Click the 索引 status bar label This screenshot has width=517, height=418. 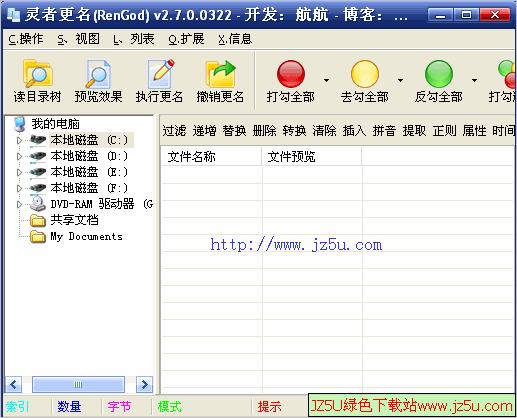pyautogui.click(x=17, y=407)
